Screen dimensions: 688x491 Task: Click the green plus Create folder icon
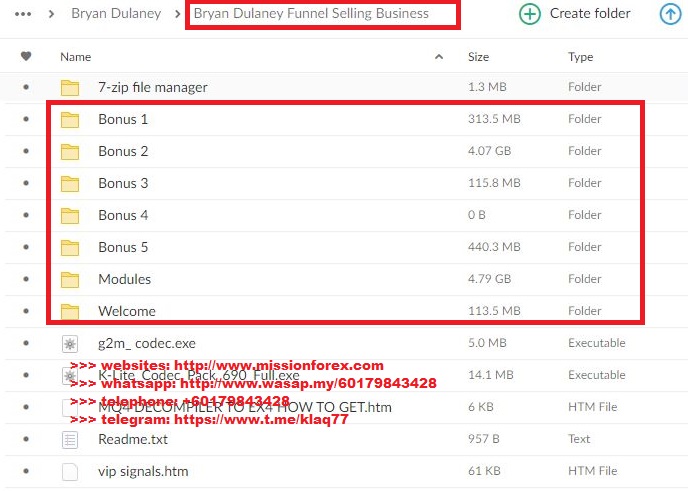tap(530, 14)
